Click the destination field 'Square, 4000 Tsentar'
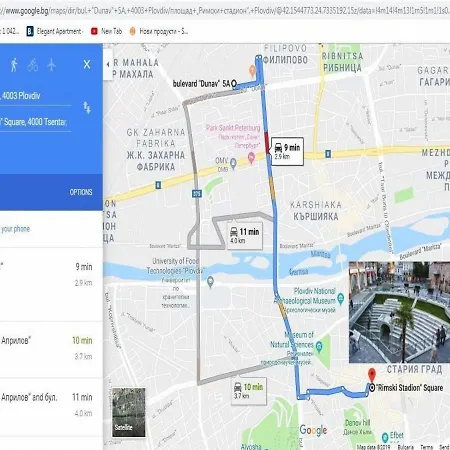The height and width of the screenshot is (450, 450). (x=35, y=123)
